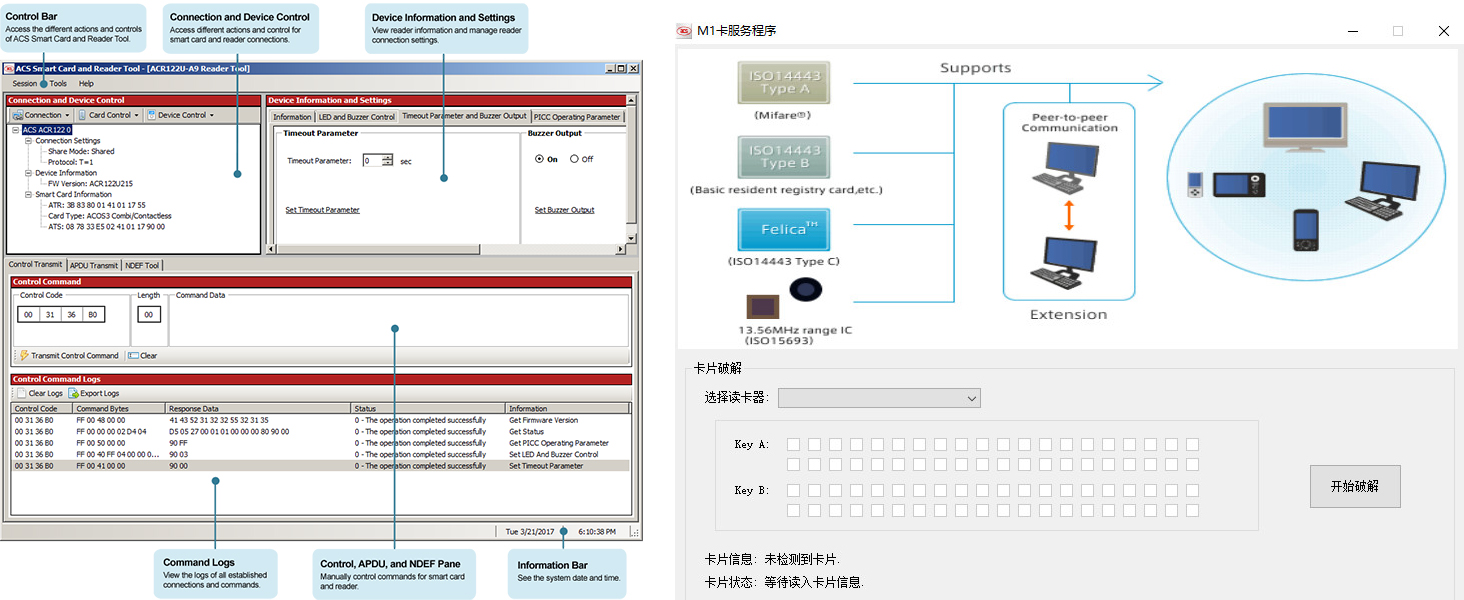Click the Response Data column header
This screenshot has height=600, width=1464.
coord(258,409)
